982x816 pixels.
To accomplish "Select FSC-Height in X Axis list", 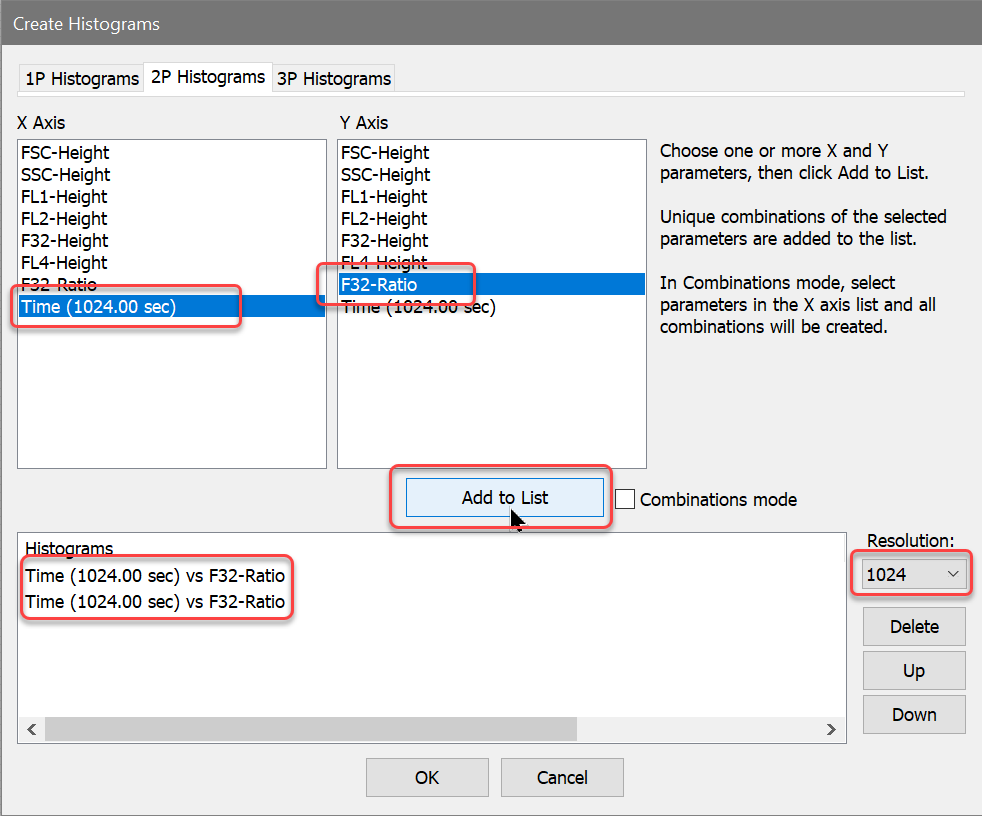I will click(x=65, y=153).
